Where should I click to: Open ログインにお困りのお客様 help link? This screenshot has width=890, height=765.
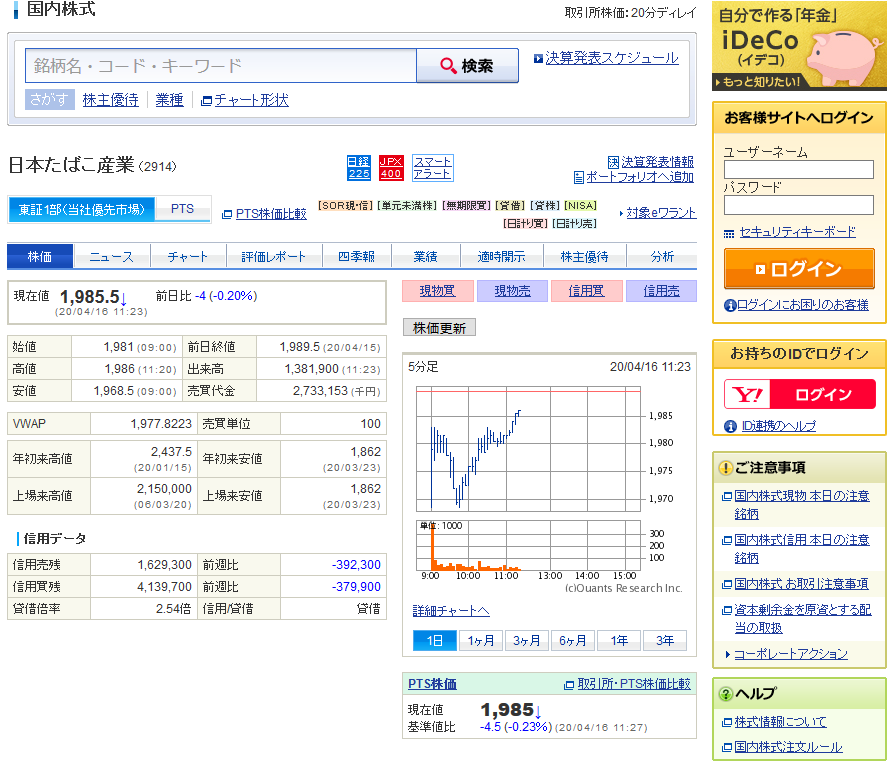point(803,305)
